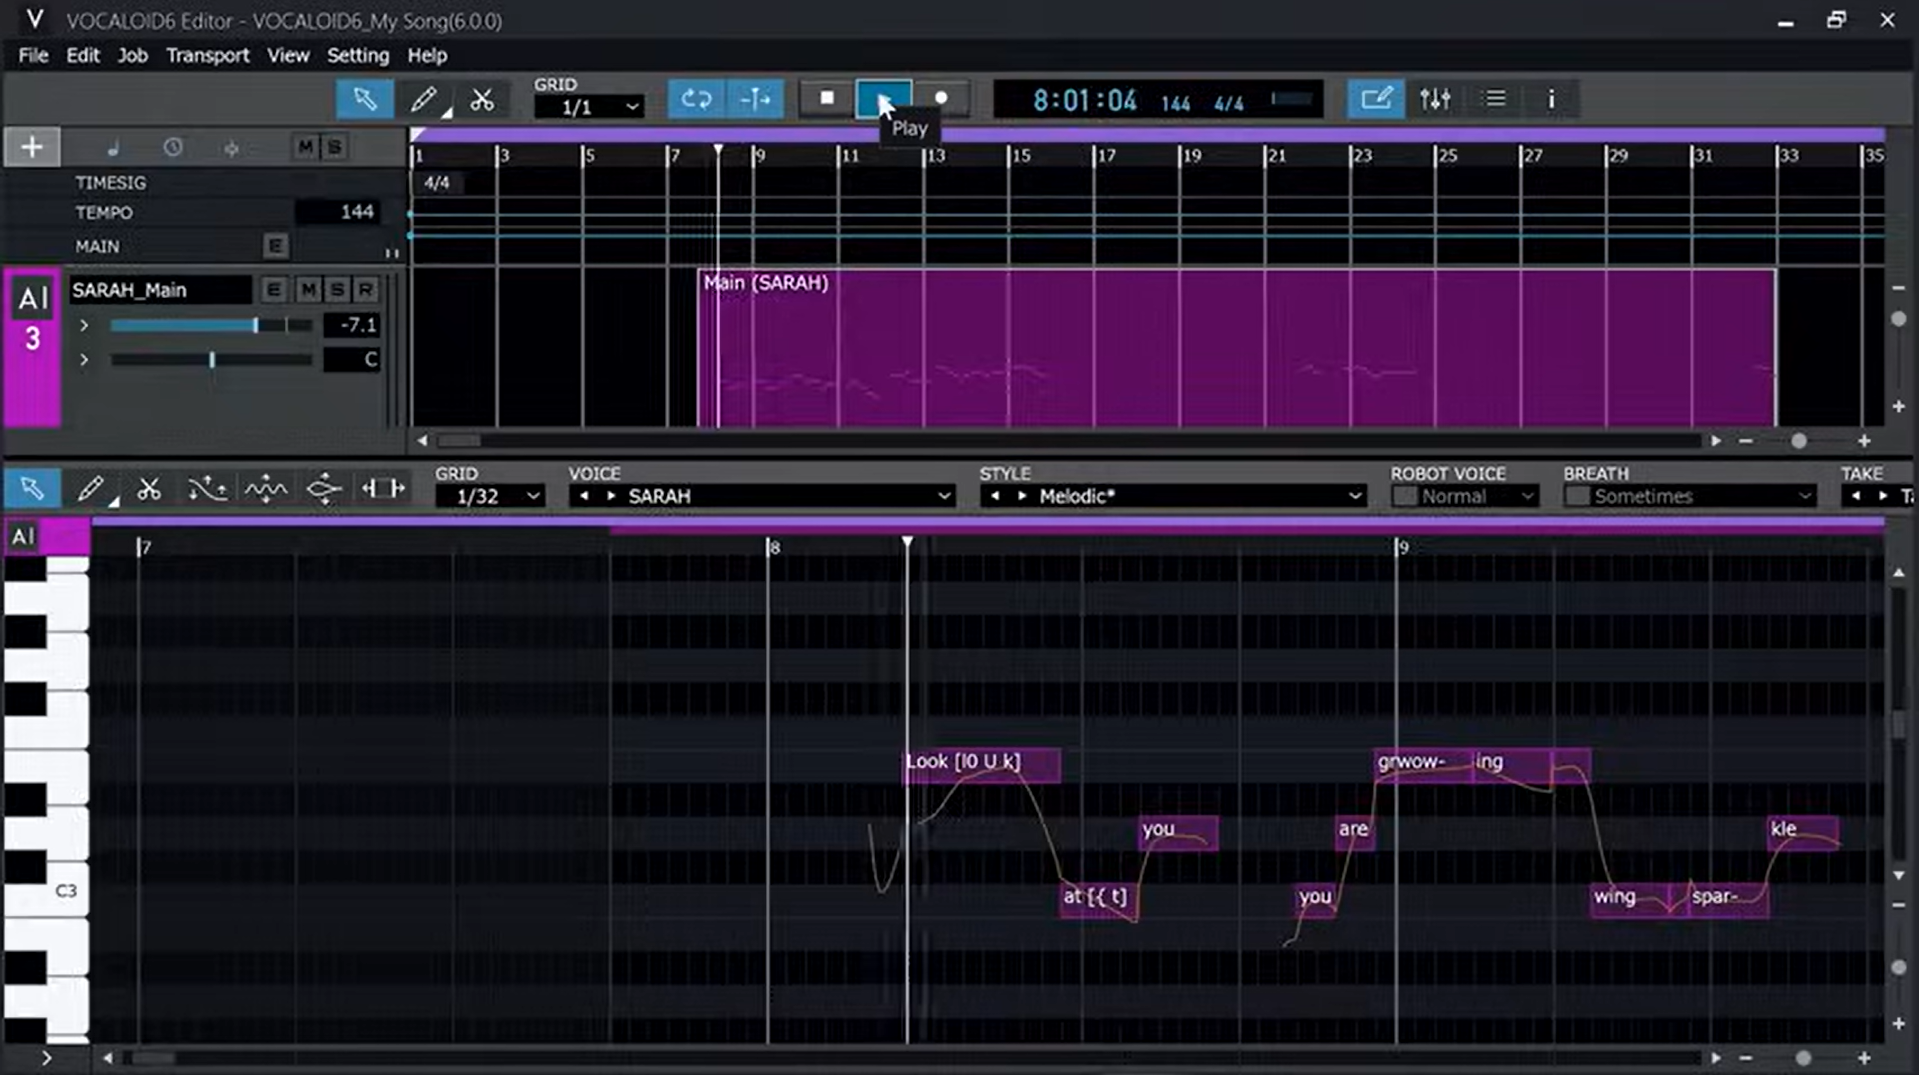Open the track list panel icon
Viewport: 1919px width, 1075px height.
pyautogui.click(x=1492, y=98)
